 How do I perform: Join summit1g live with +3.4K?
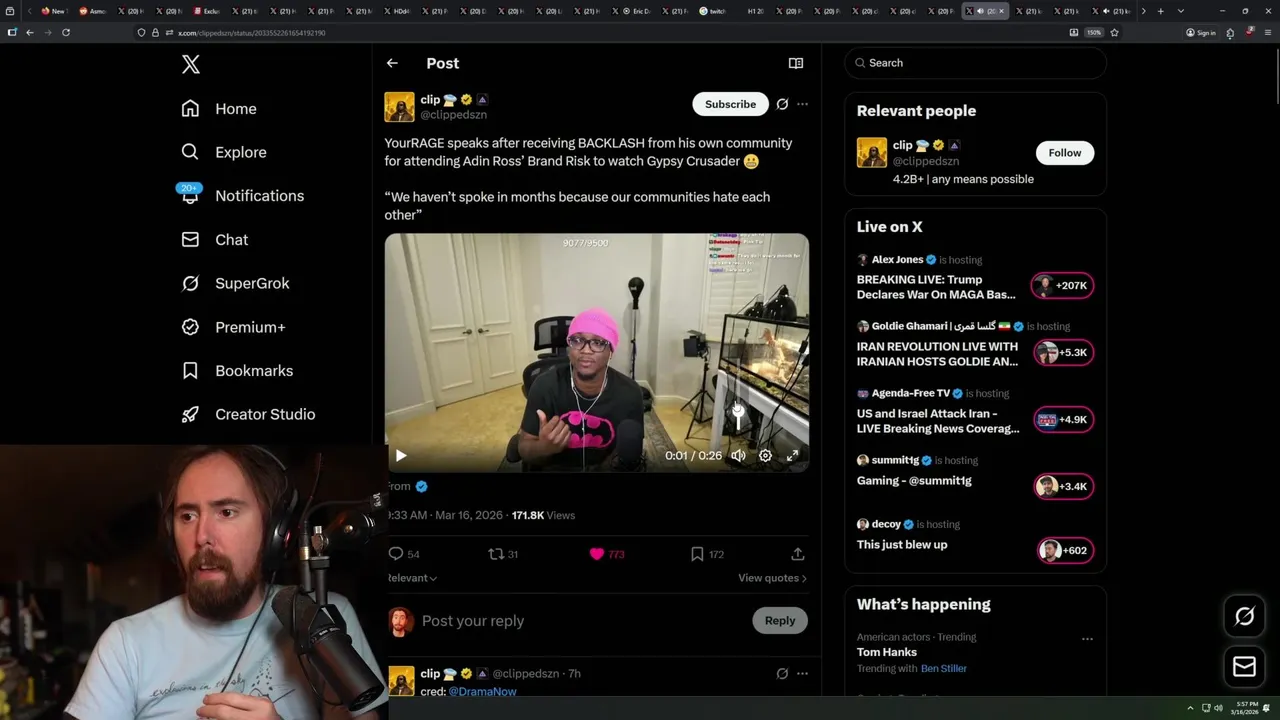tap(1063, 487)
